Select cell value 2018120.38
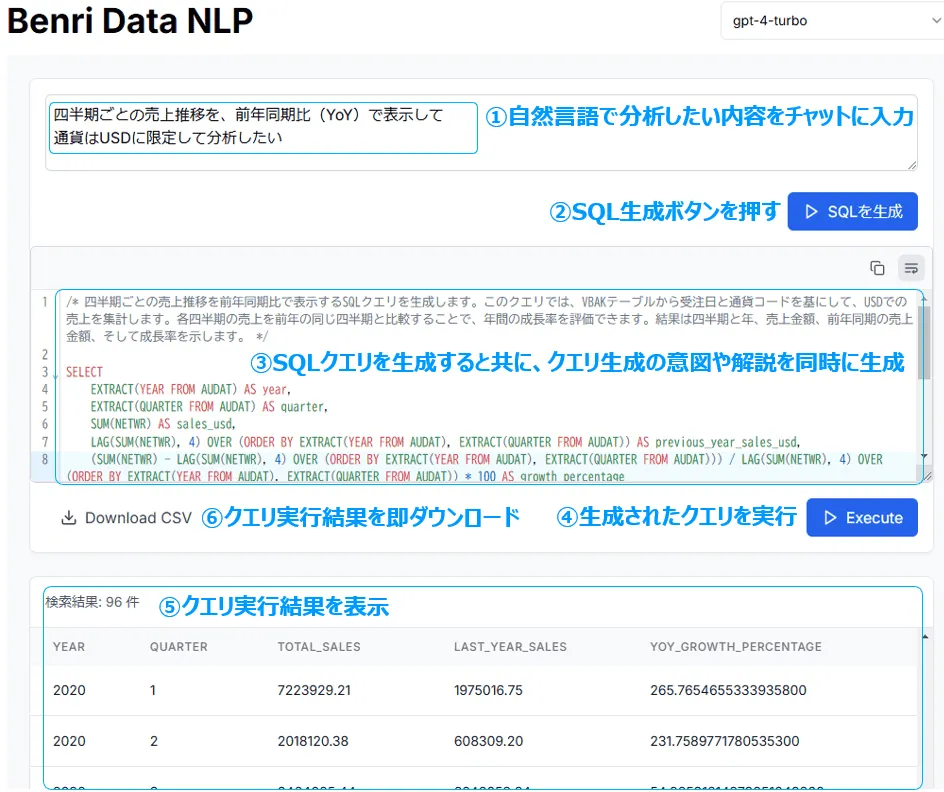Viewport: 944px width, 792px height. point(313,741)
